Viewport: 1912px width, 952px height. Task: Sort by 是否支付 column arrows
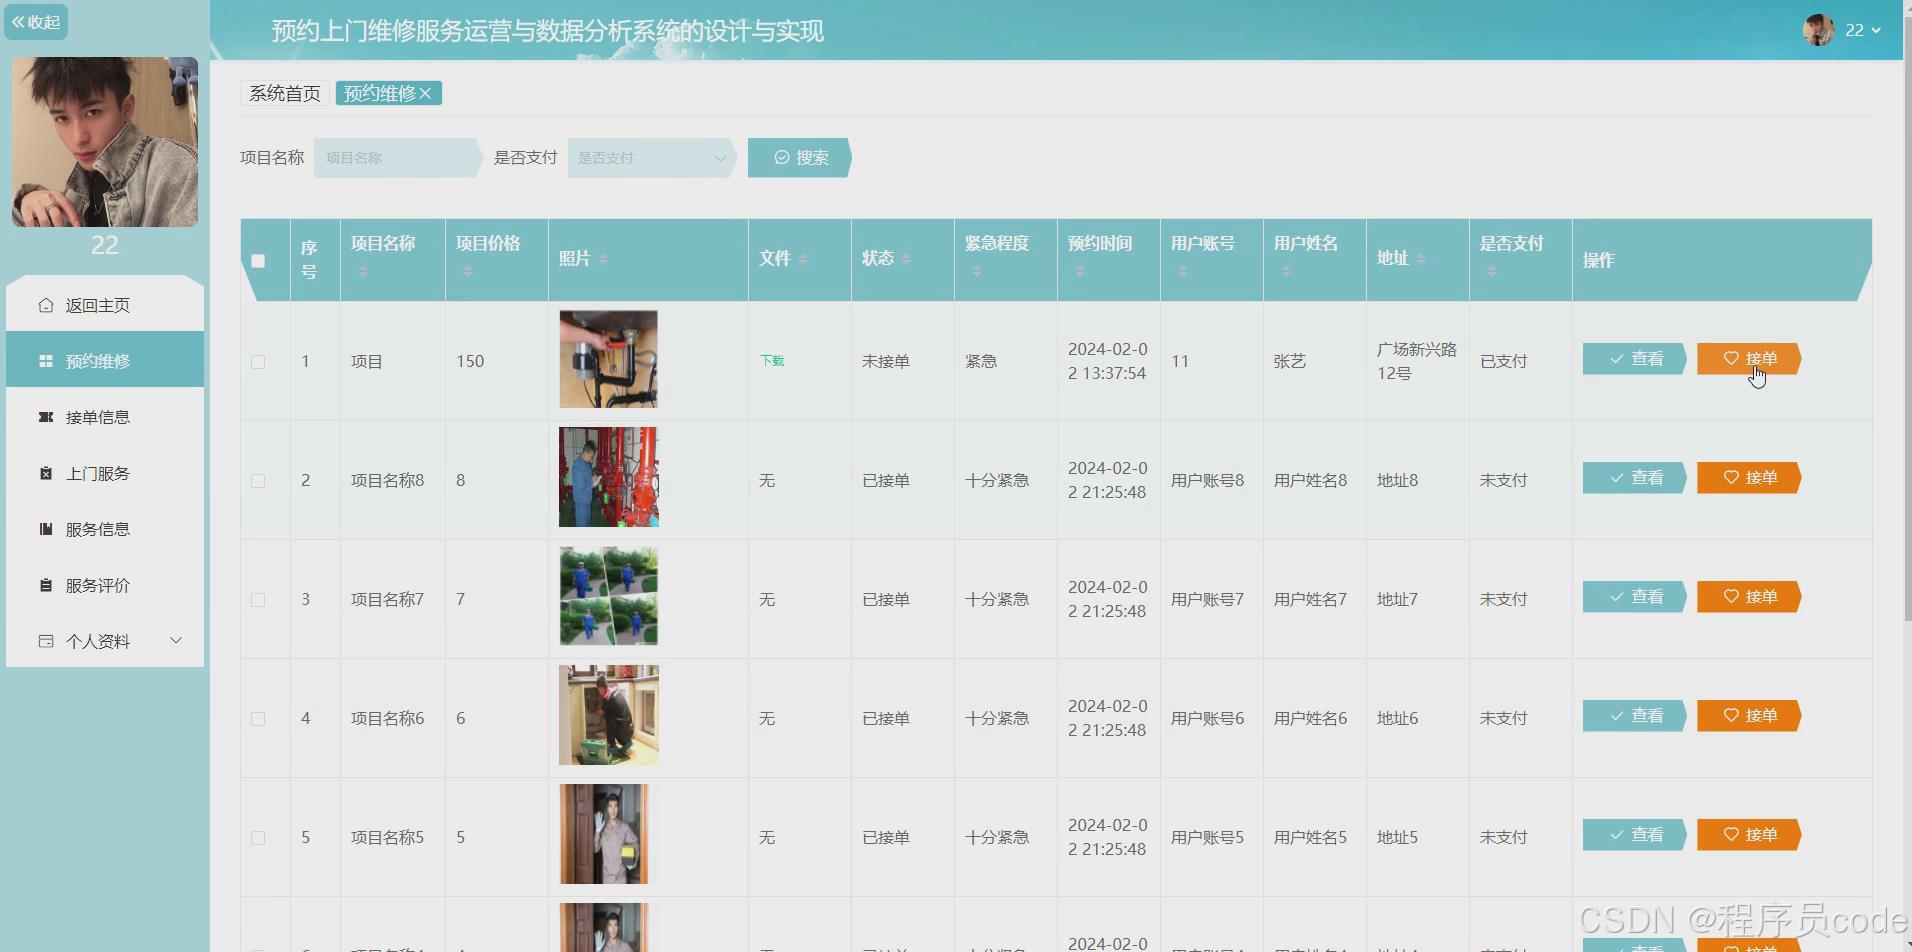[x=1492, y=272]
